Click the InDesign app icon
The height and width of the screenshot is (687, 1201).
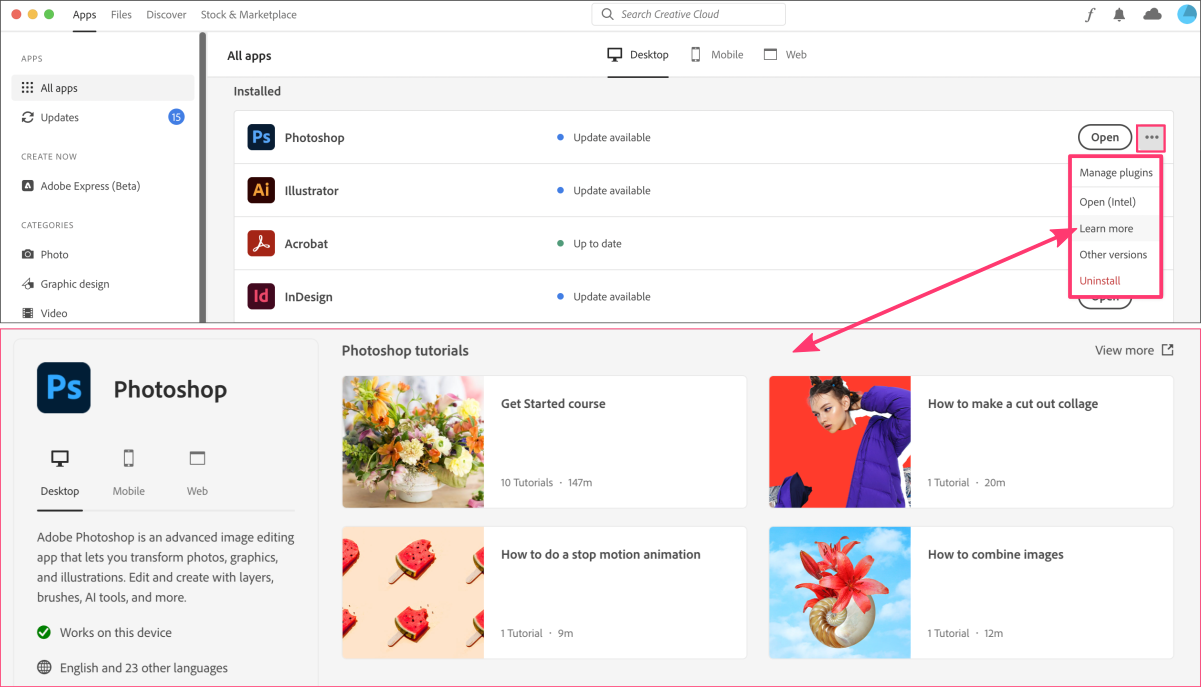[261, 296]
